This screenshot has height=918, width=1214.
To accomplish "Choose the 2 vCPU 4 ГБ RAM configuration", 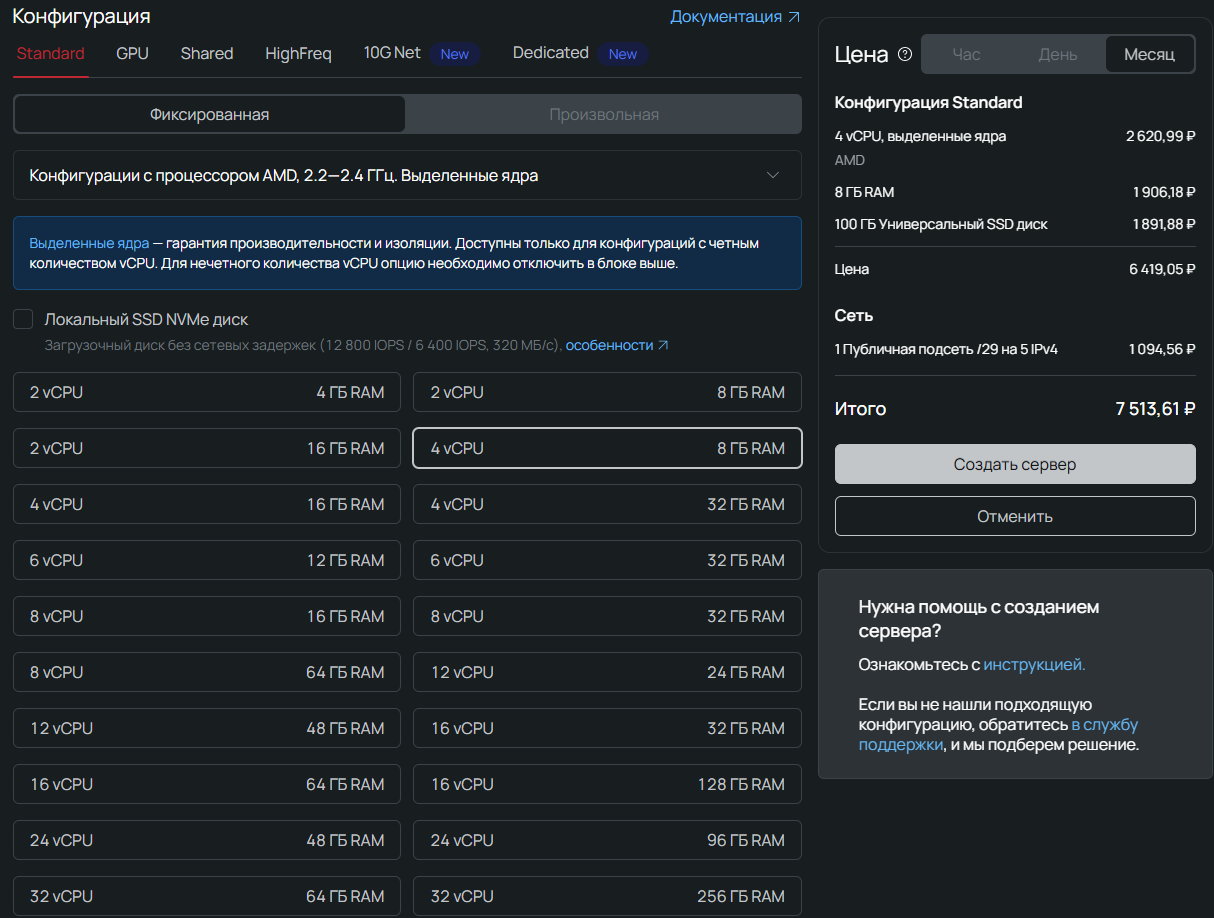I will click(x=207, y=393).
